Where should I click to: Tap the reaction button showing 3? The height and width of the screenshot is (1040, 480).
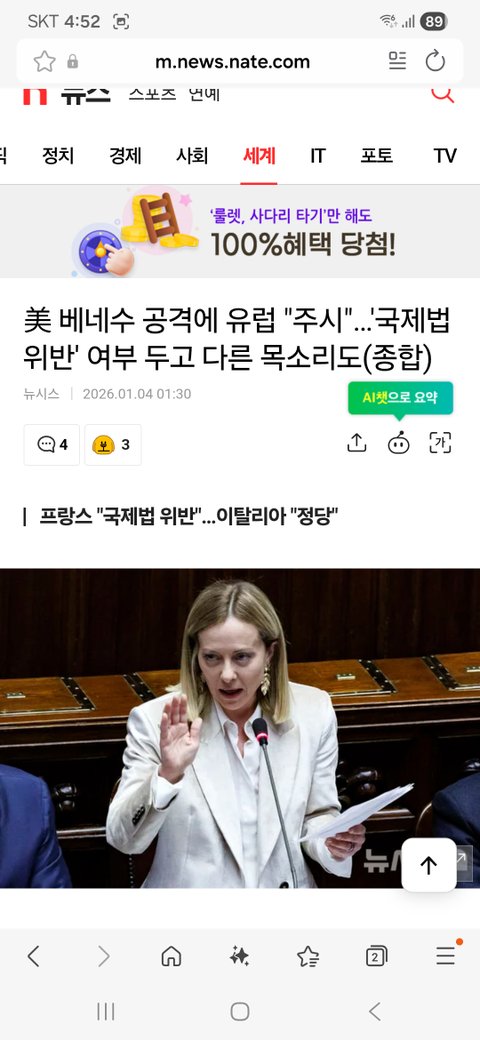(x=113, y=444)
